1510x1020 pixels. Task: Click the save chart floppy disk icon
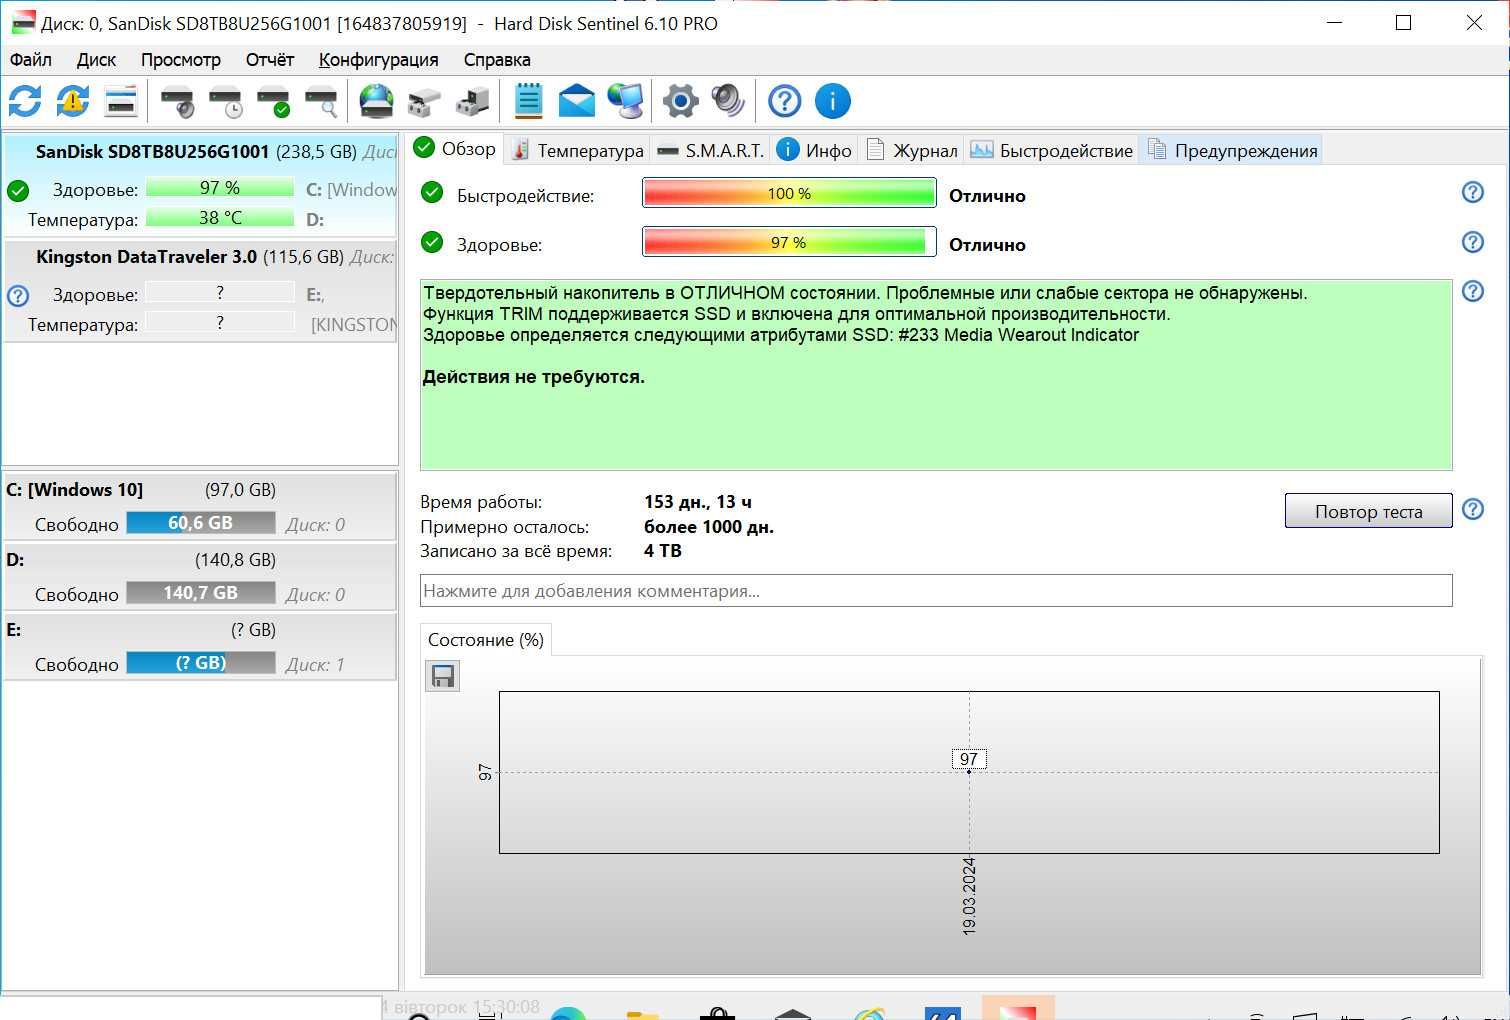(442, 676)
